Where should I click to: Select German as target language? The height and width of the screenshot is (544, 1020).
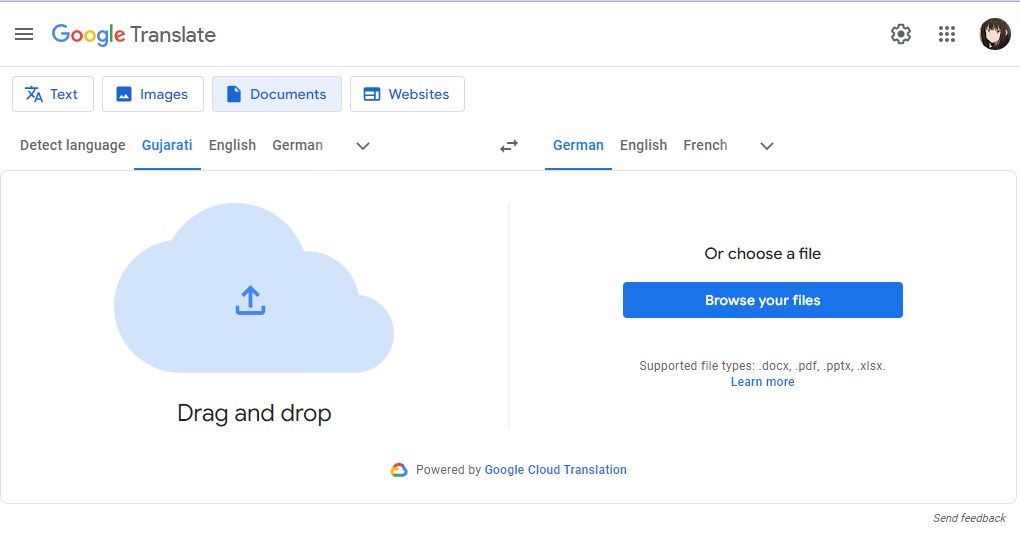(x=578, y=145)
